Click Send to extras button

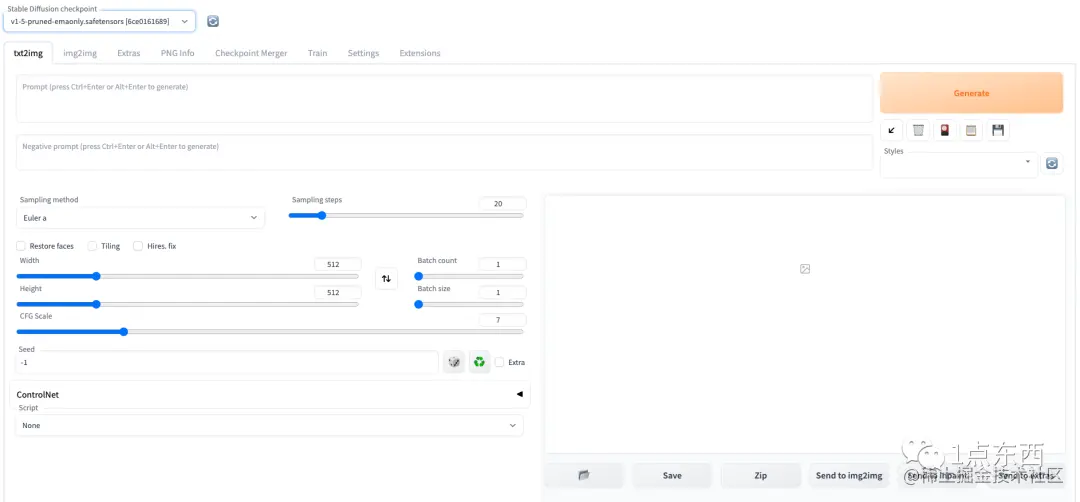(x=1026, y=475)
